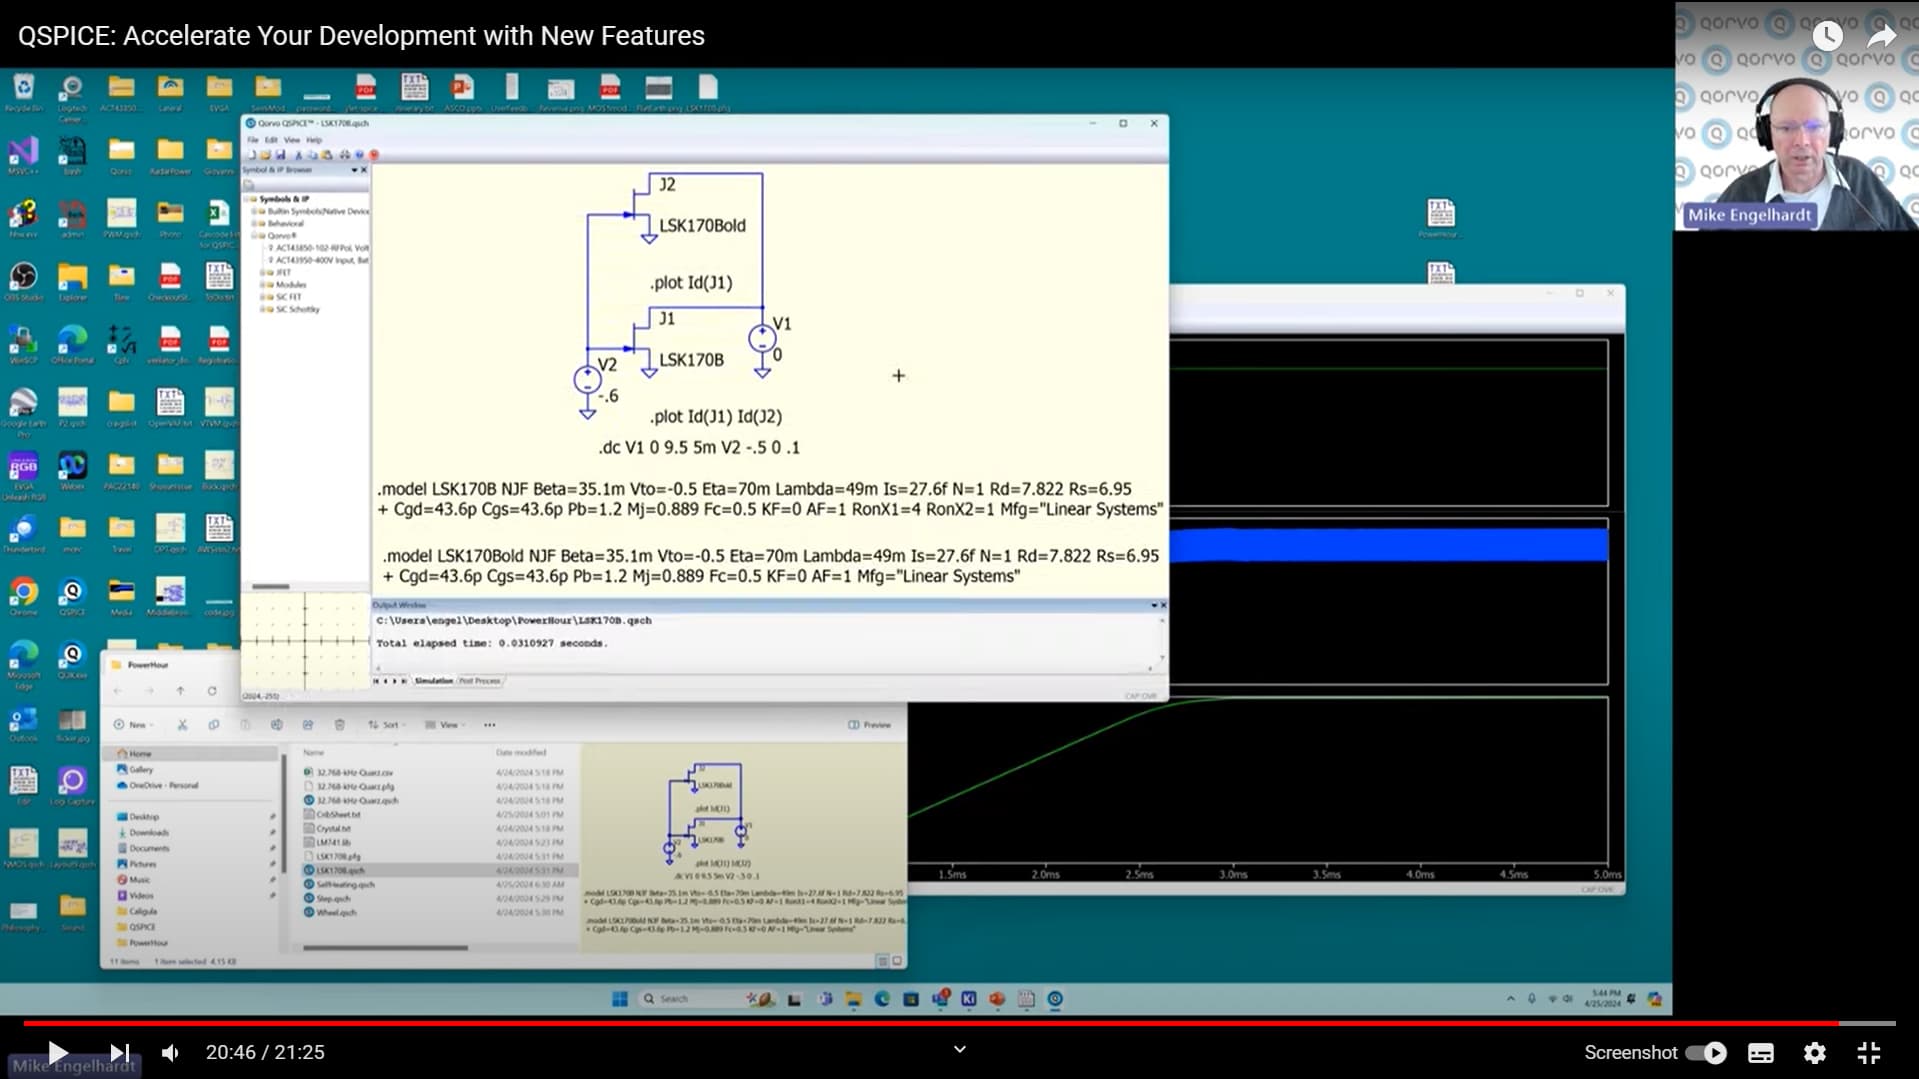
Task: Select the CribSheet.txt file
Action: point(338,814)
